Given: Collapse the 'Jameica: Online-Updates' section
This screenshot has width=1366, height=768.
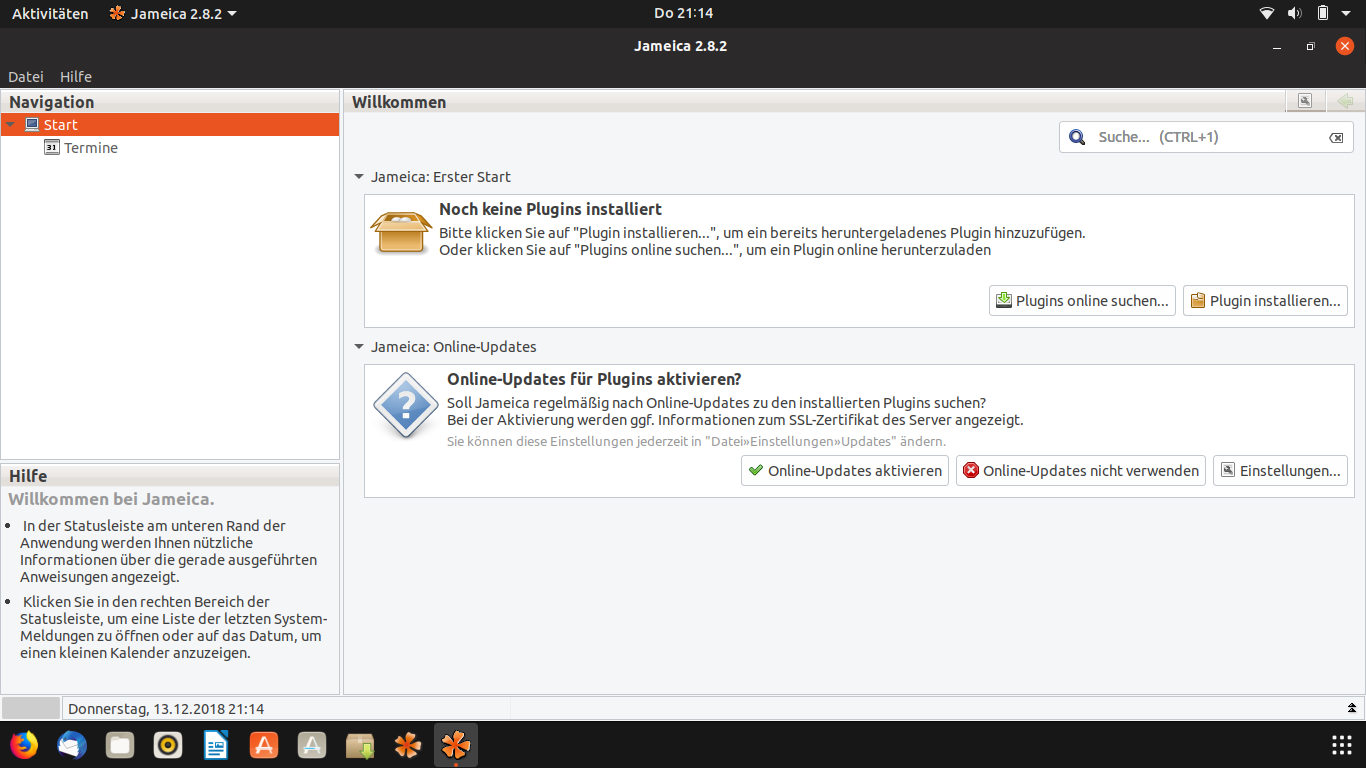Looking at the screenshot, I should tap(359, 347).
